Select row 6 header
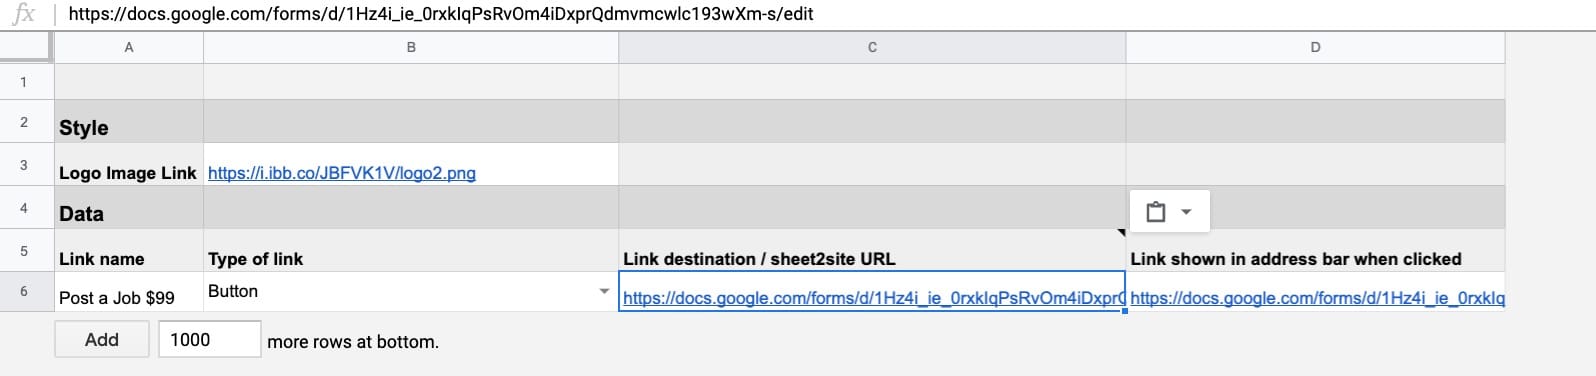The image size is (1596, 376). tap(24, 291)
